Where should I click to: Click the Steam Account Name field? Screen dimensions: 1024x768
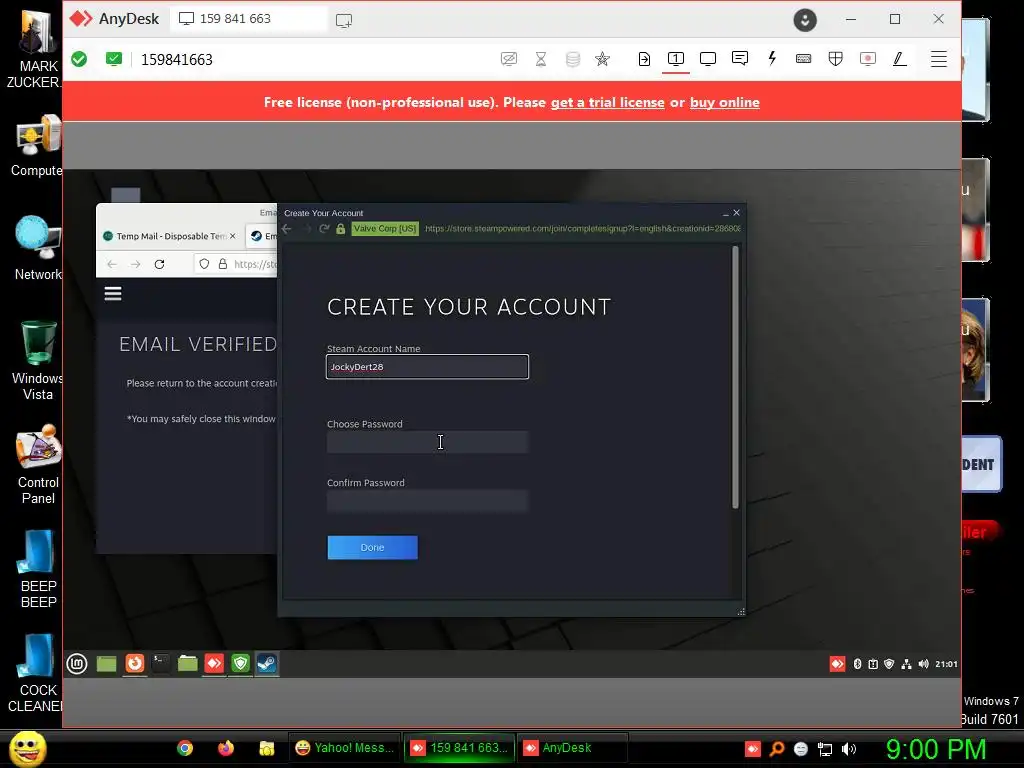[x=427, y=366]
